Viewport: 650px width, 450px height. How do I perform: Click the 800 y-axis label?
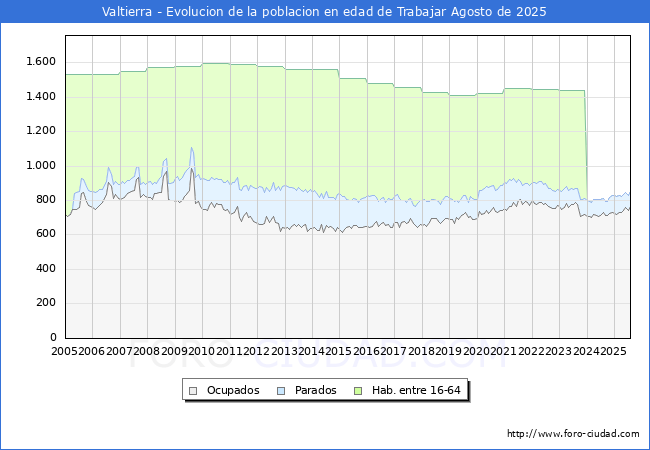pyautogui.click(x=44, y=200)
